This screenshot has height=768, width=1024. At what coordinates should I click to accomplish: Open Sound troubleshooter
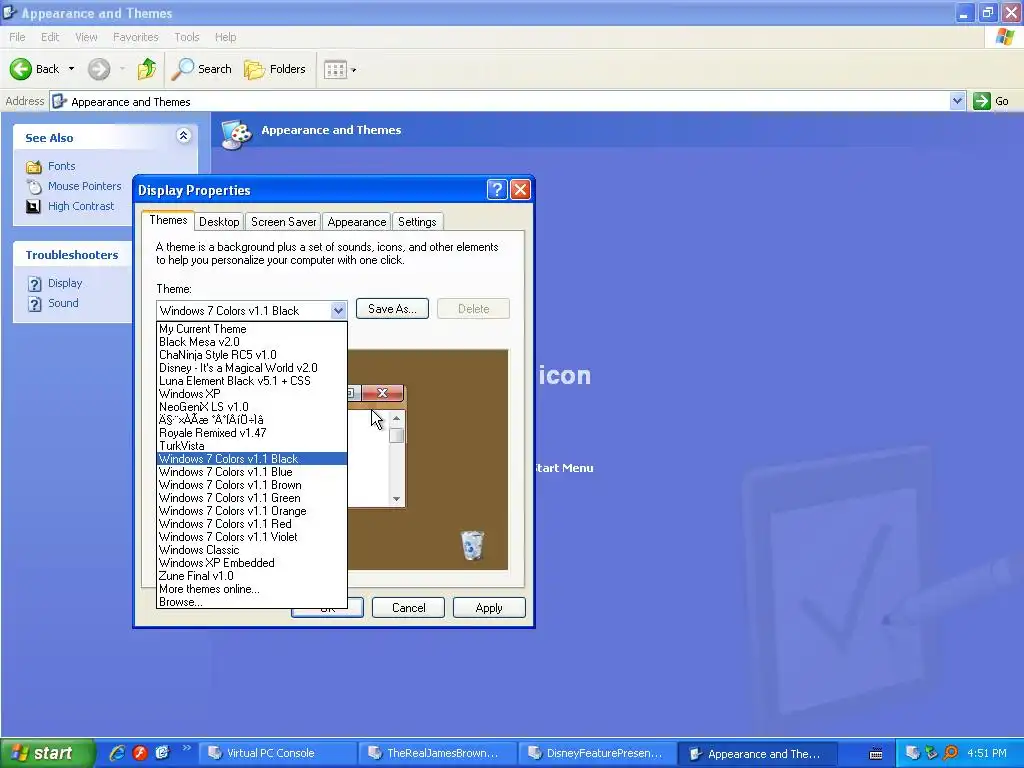(x=63, y=303)
